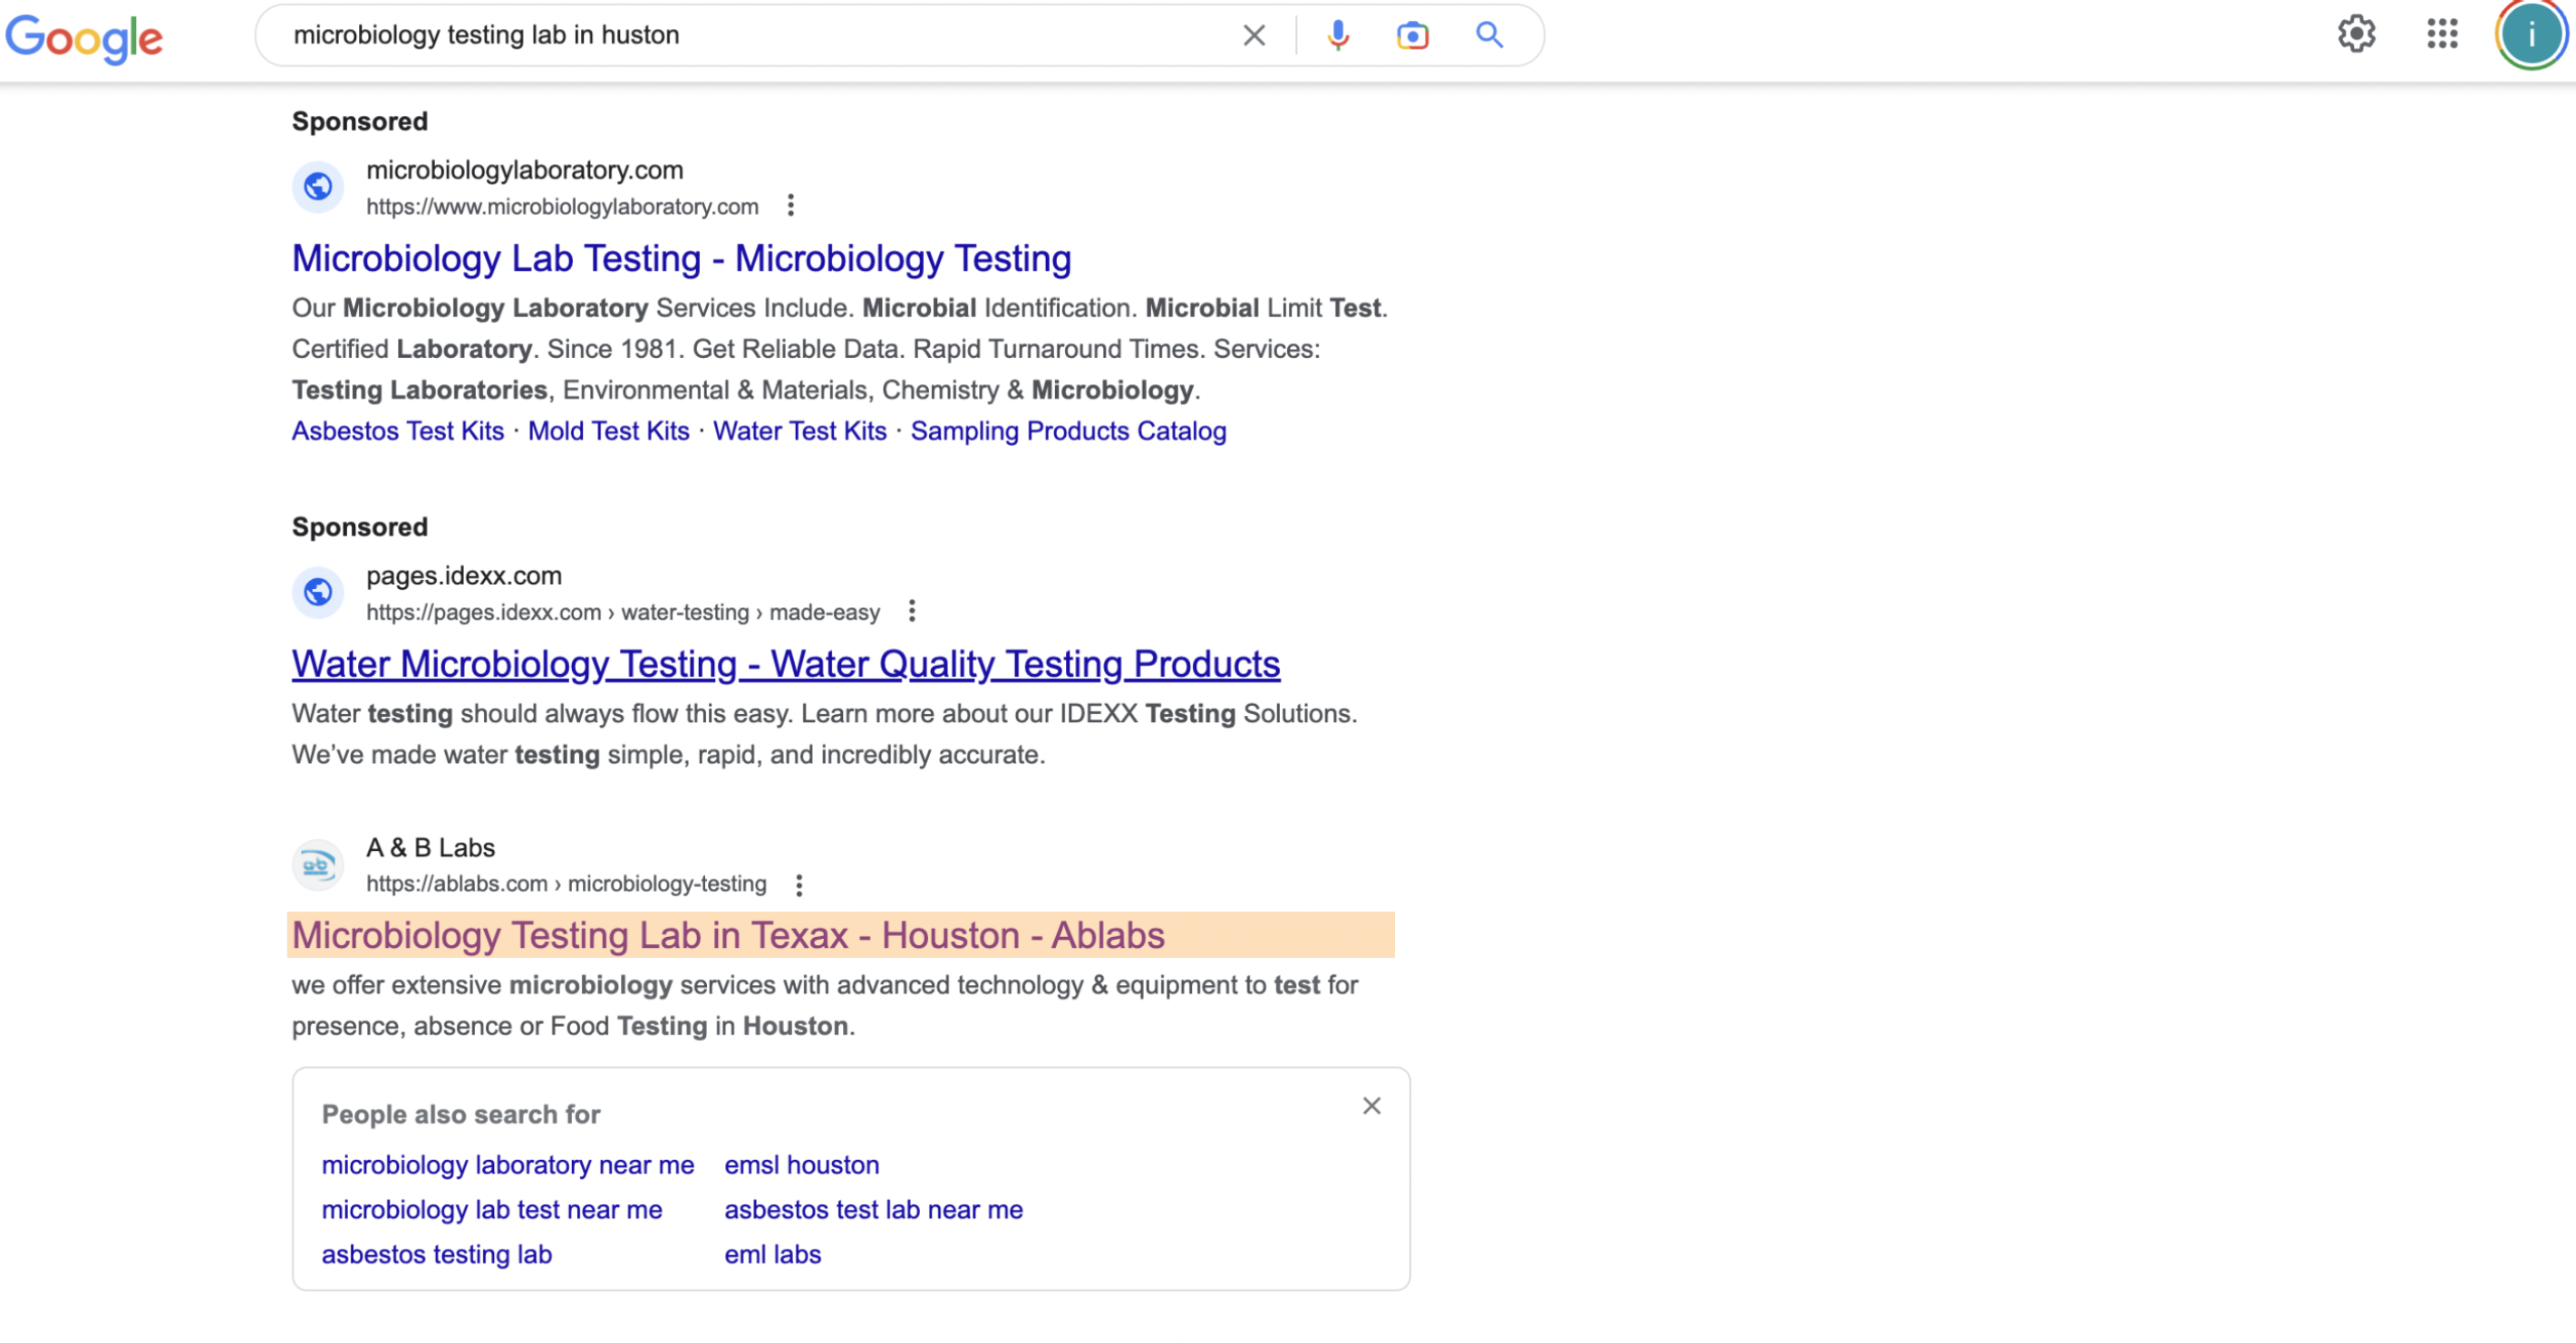
Task: Search microbiology lab test near me
Action: [492, 1211]
